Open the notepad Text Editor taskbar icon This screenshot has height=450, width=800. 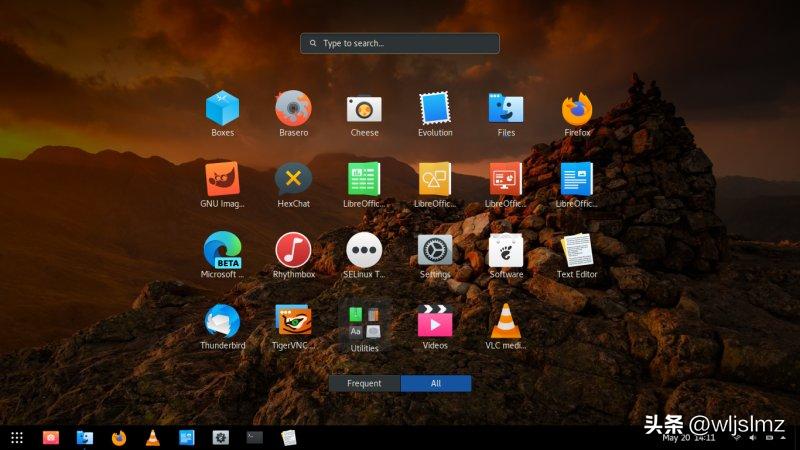pyautogui.click(x=288, y=438)
